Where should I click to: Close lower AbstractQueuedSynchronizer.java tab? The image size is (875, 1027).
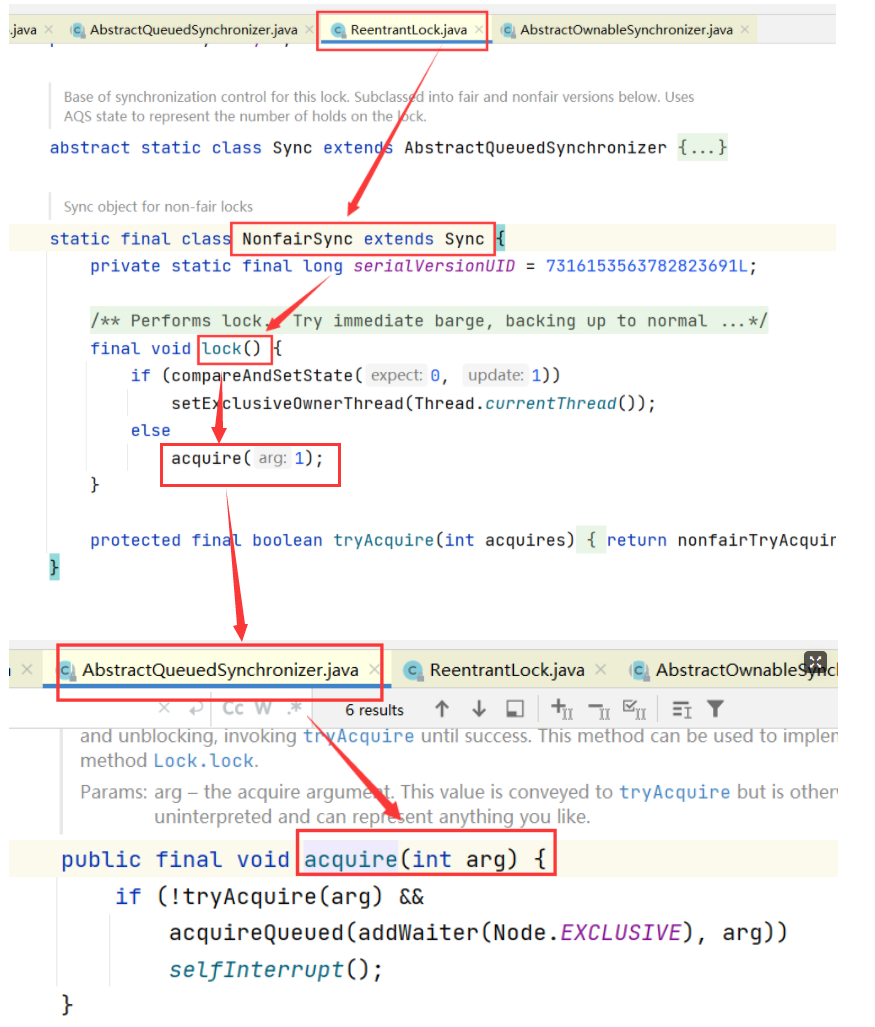coord(374,669)
